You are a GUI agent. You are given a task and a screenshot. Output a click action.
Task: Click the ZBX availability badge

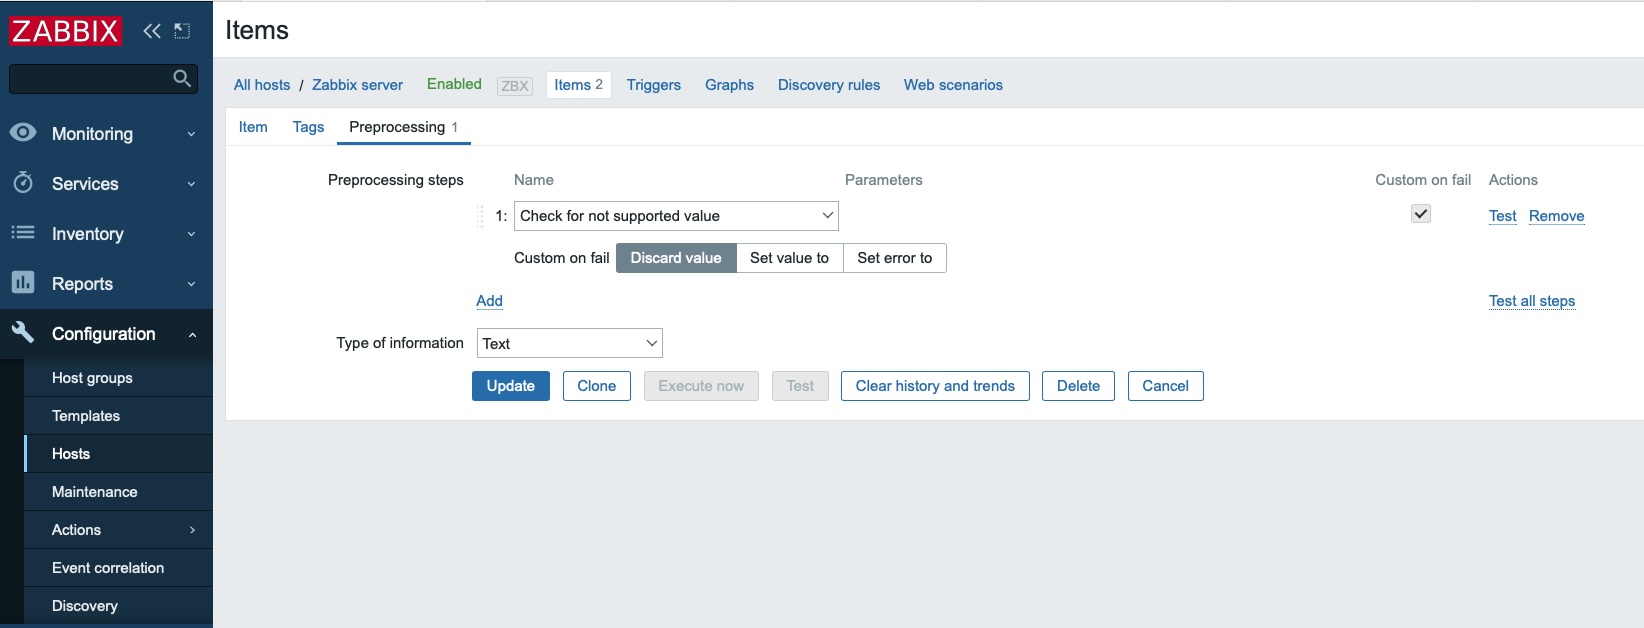tap(515, 86)
